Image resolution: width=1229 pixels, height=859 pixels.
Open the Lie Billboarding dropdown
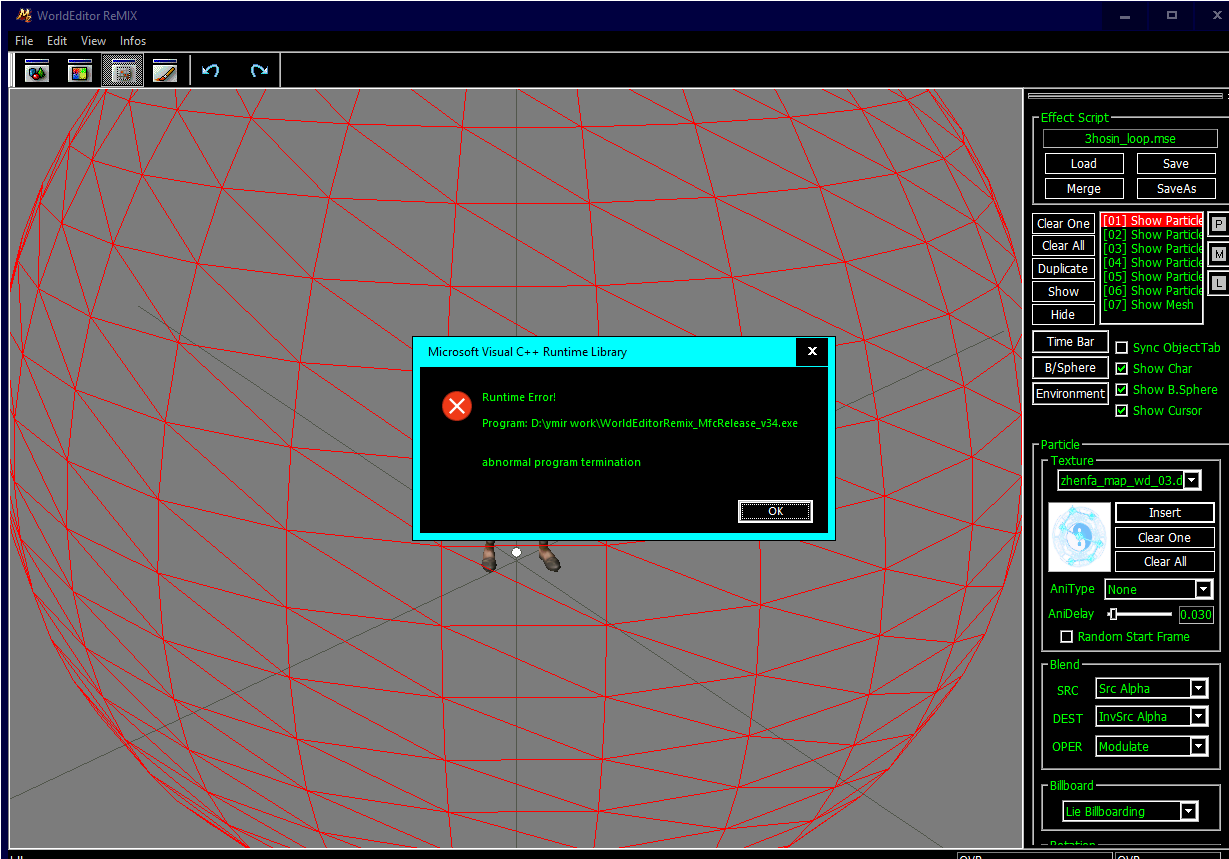coord(1188,811)
